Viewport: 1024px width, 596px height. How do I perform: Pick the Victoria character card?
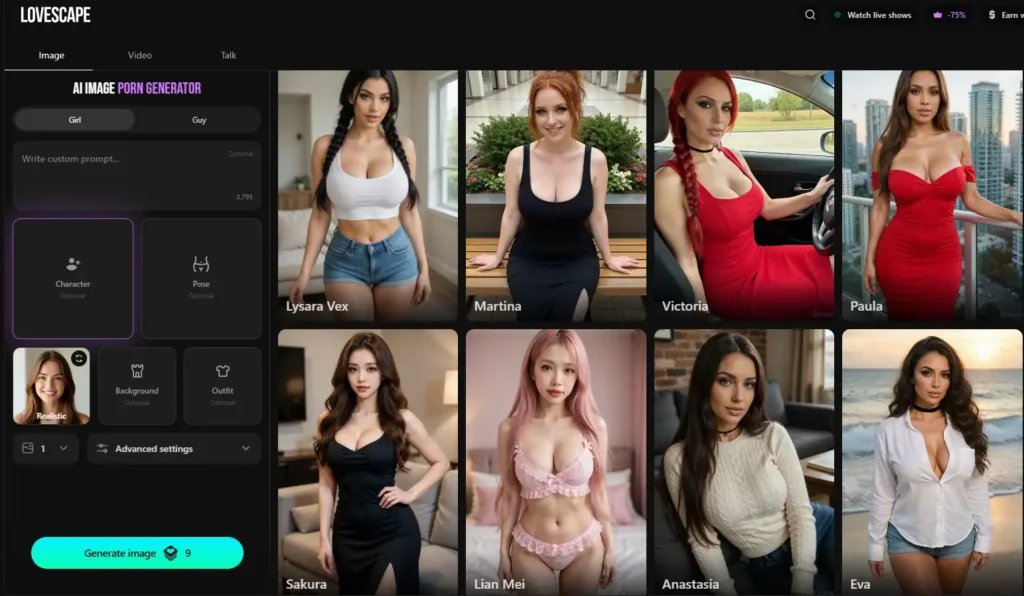[744, 195]
